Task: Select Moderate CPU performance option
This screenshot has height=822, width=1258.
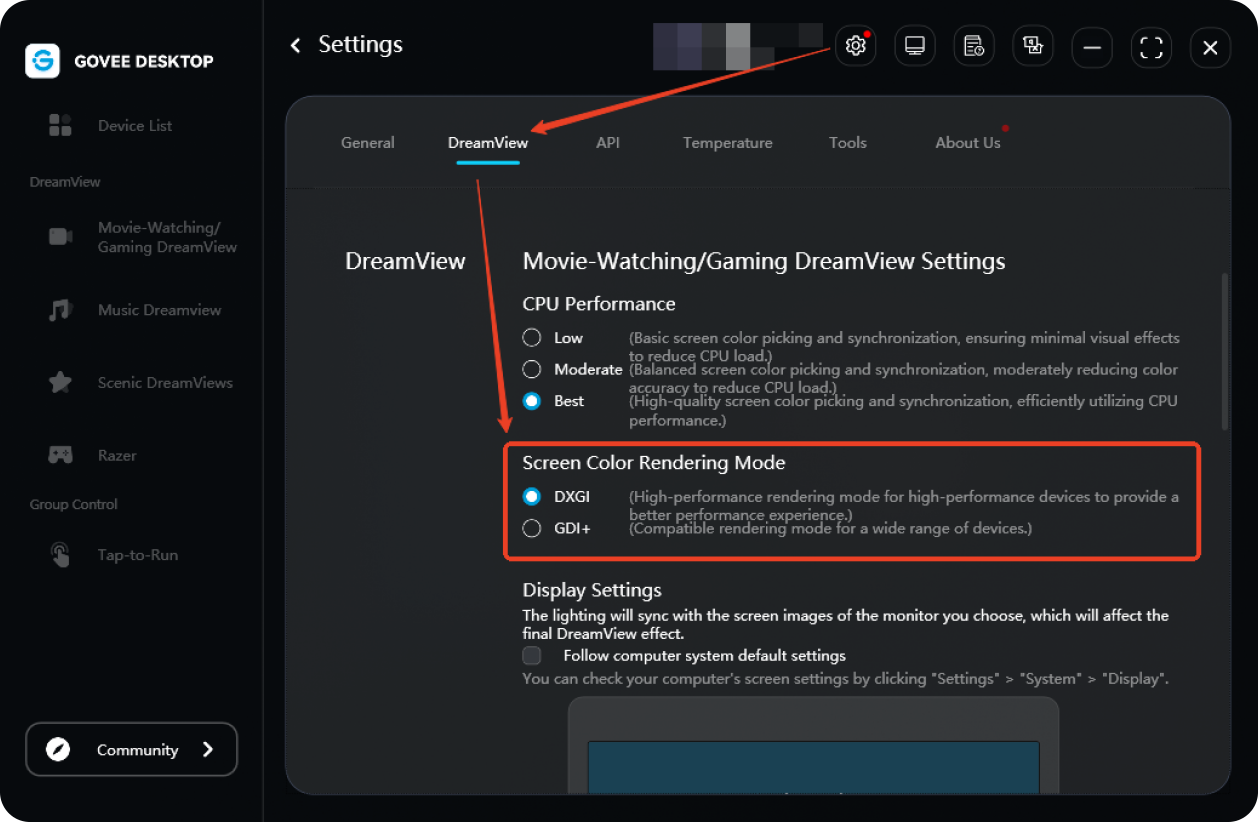Action: coord(532,369)
